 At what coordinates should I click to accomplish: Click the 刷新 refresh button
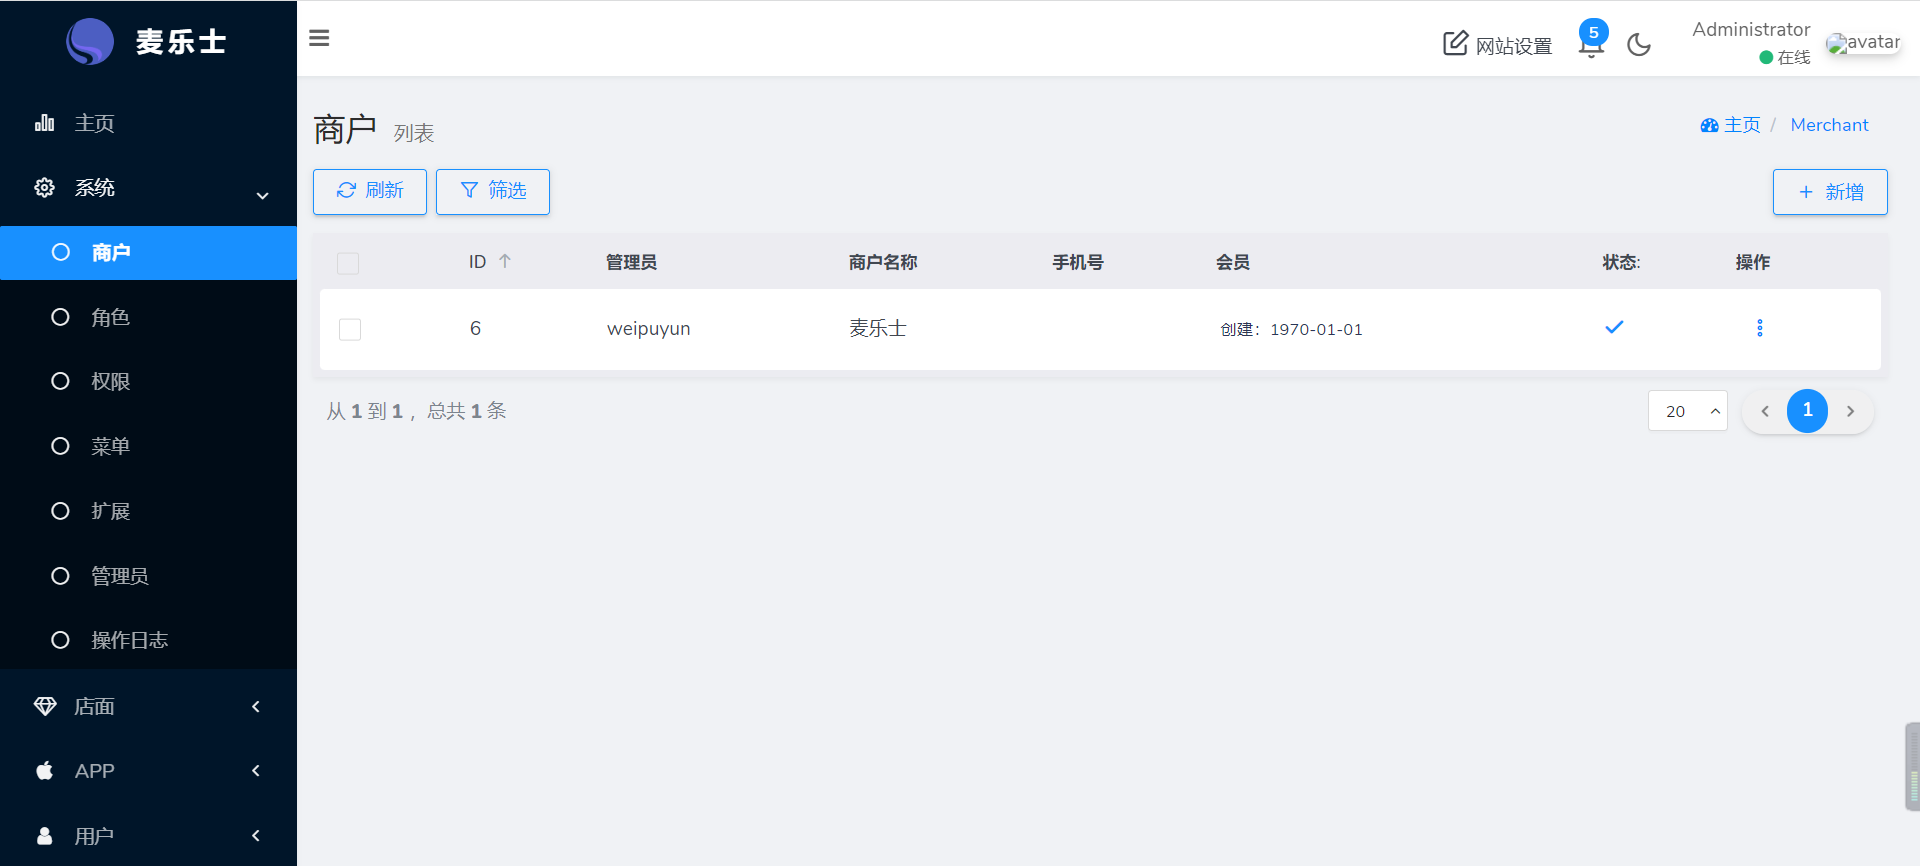click(x=370, y=191)
